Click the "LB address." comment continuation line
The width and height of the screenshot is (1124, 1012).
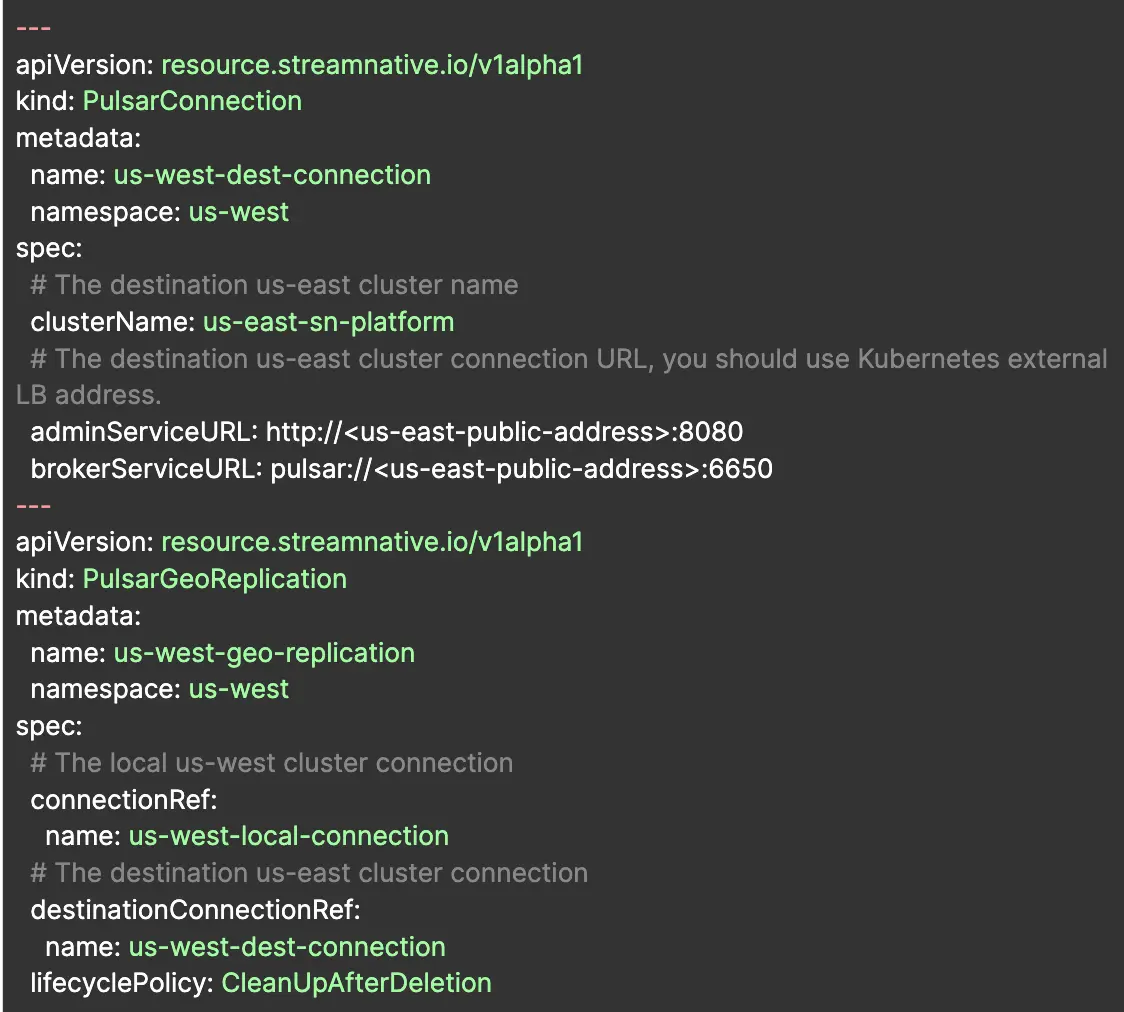pyautogui.click(x=88, y=395)
